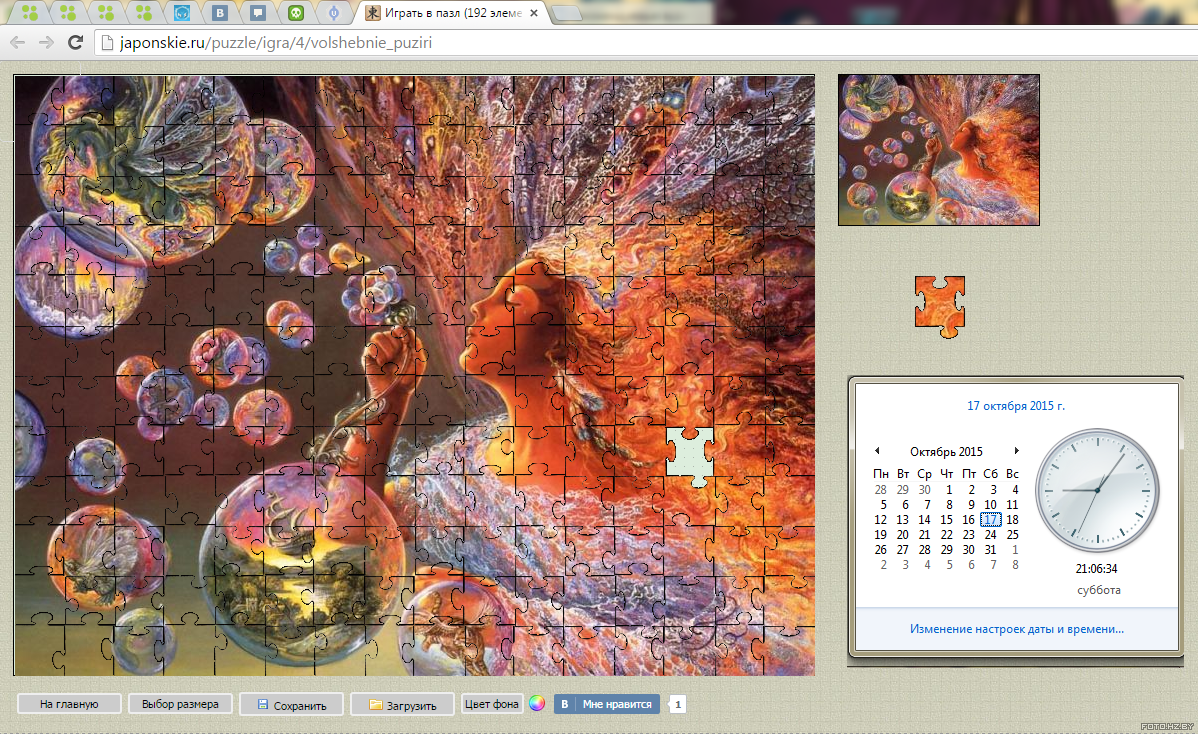Viewport: 1198px width, 734px height.
Task: Select date 20 in the calendar
Action: coord(902,535)
